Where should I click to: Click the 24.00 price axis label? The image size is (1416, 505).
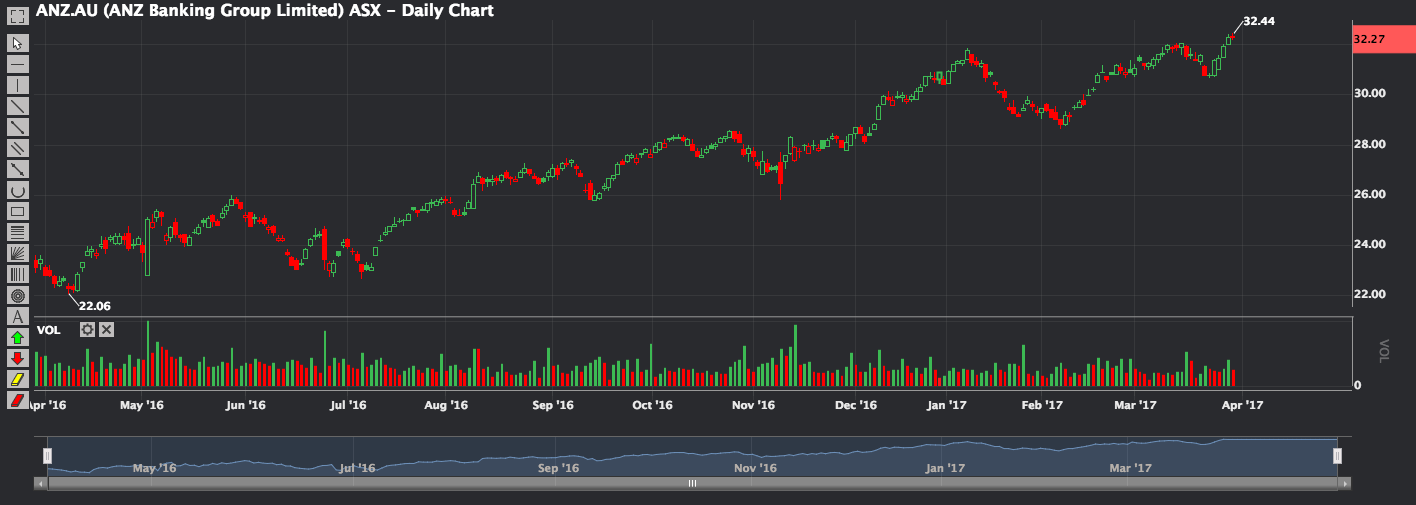(x=1369, y=244)
